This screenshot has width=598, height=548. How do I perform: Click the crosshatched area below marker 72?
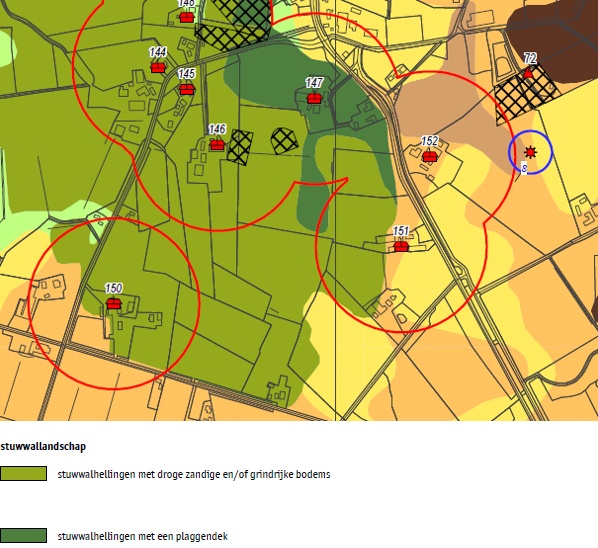coord(526,94)
